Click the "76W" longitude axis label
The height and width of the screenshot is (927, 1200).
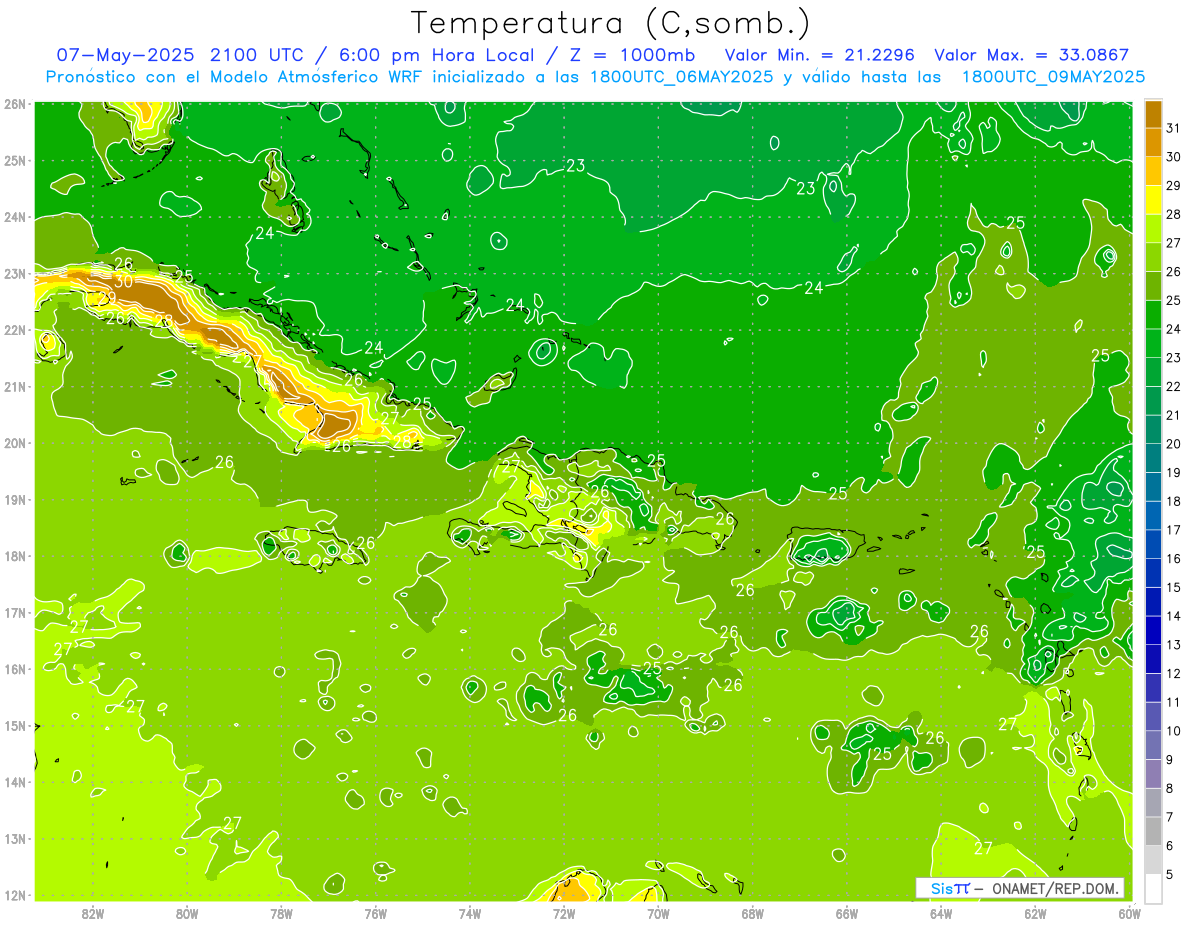(x=376, y=913)
